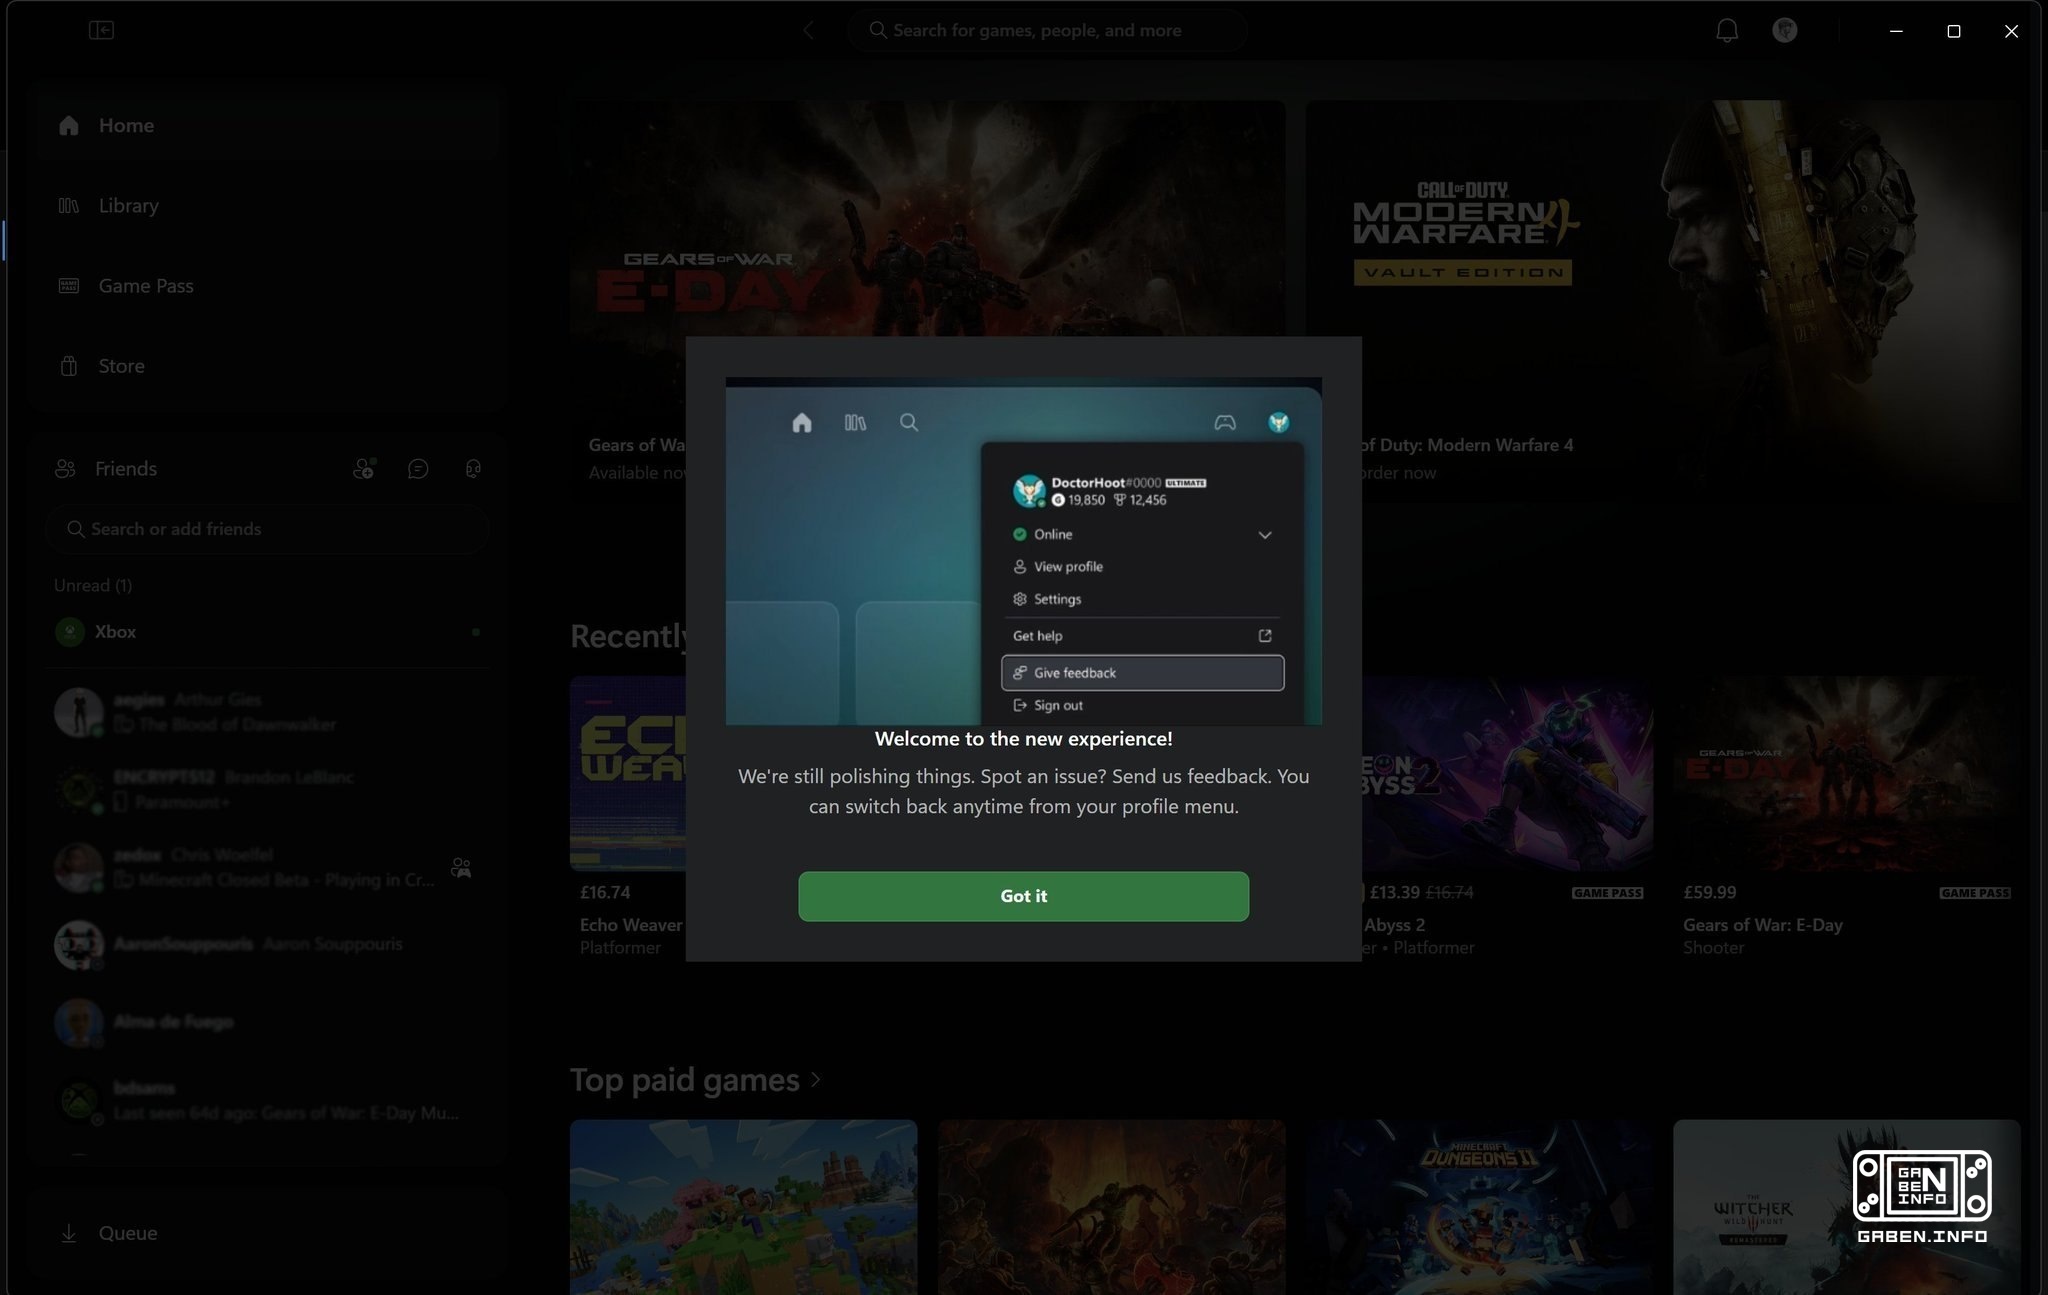Click the magnifier icon in the preview image
The image size is (2048, 1295).
(x=909, y=423)
